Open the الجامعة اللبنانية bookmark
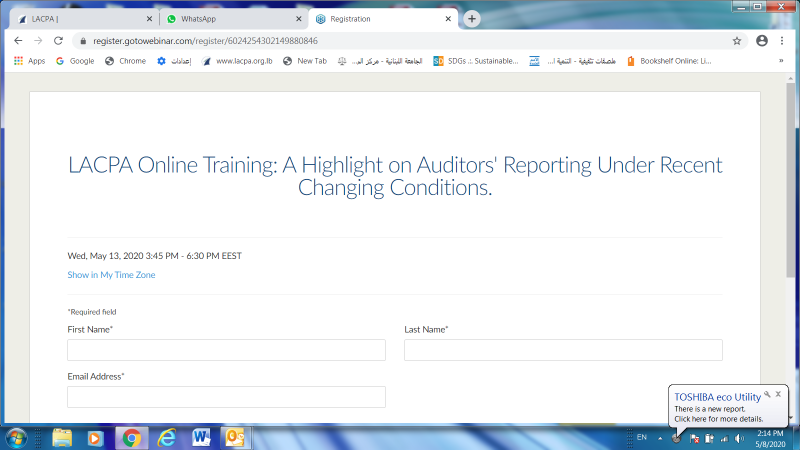The image size is (800, 450). pyautogui.click(x=380, y=61)
